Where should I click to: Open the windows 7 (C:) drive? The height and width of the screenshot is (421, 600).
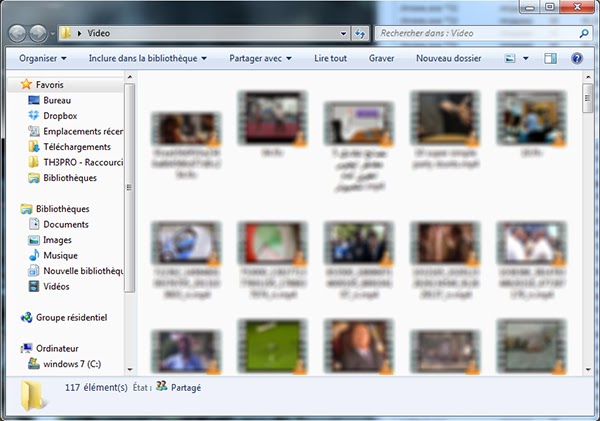[72, 364]
